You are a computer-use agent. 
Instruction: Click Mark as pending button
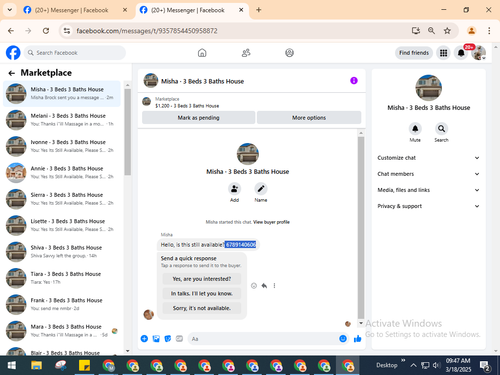[198, 118]
